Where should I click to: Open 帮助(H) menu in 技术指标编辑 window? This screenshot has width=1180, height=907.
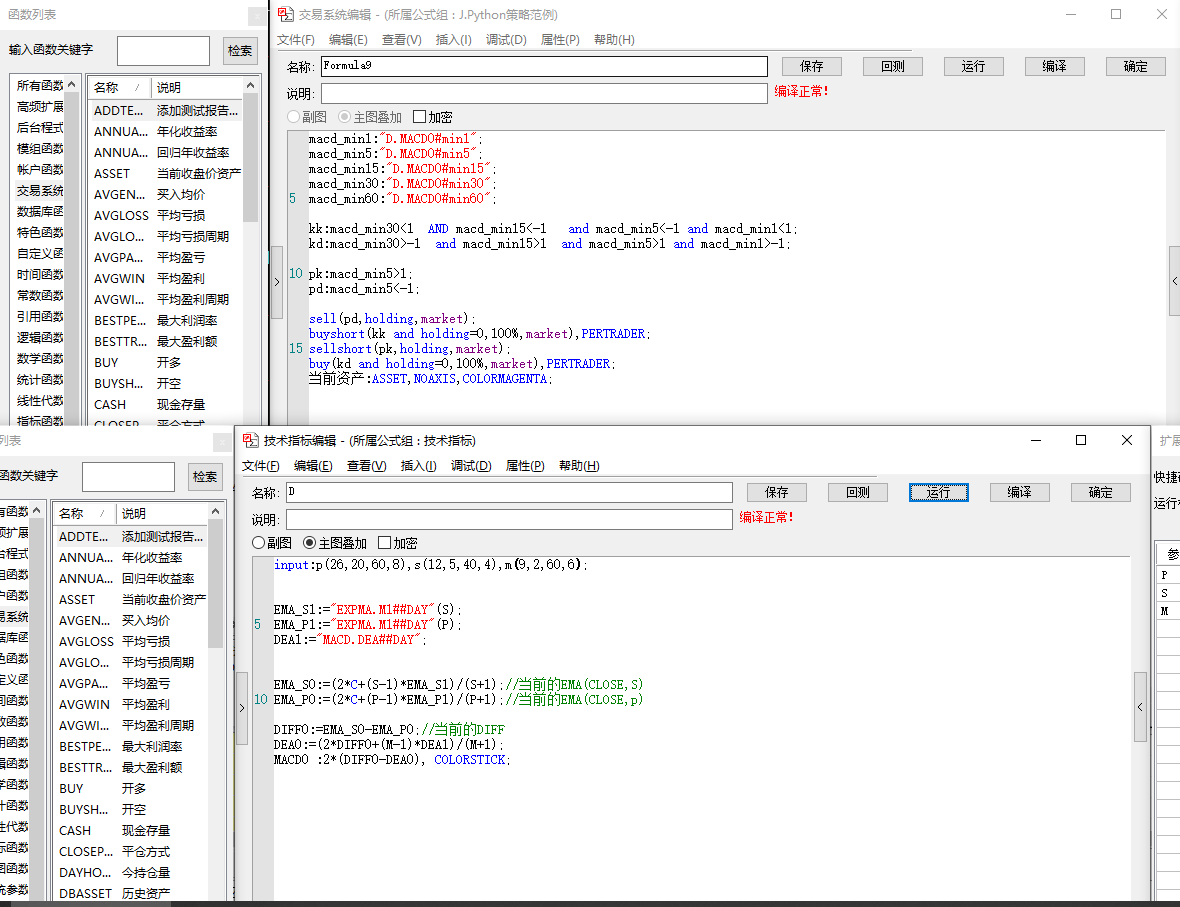(579, 466)
